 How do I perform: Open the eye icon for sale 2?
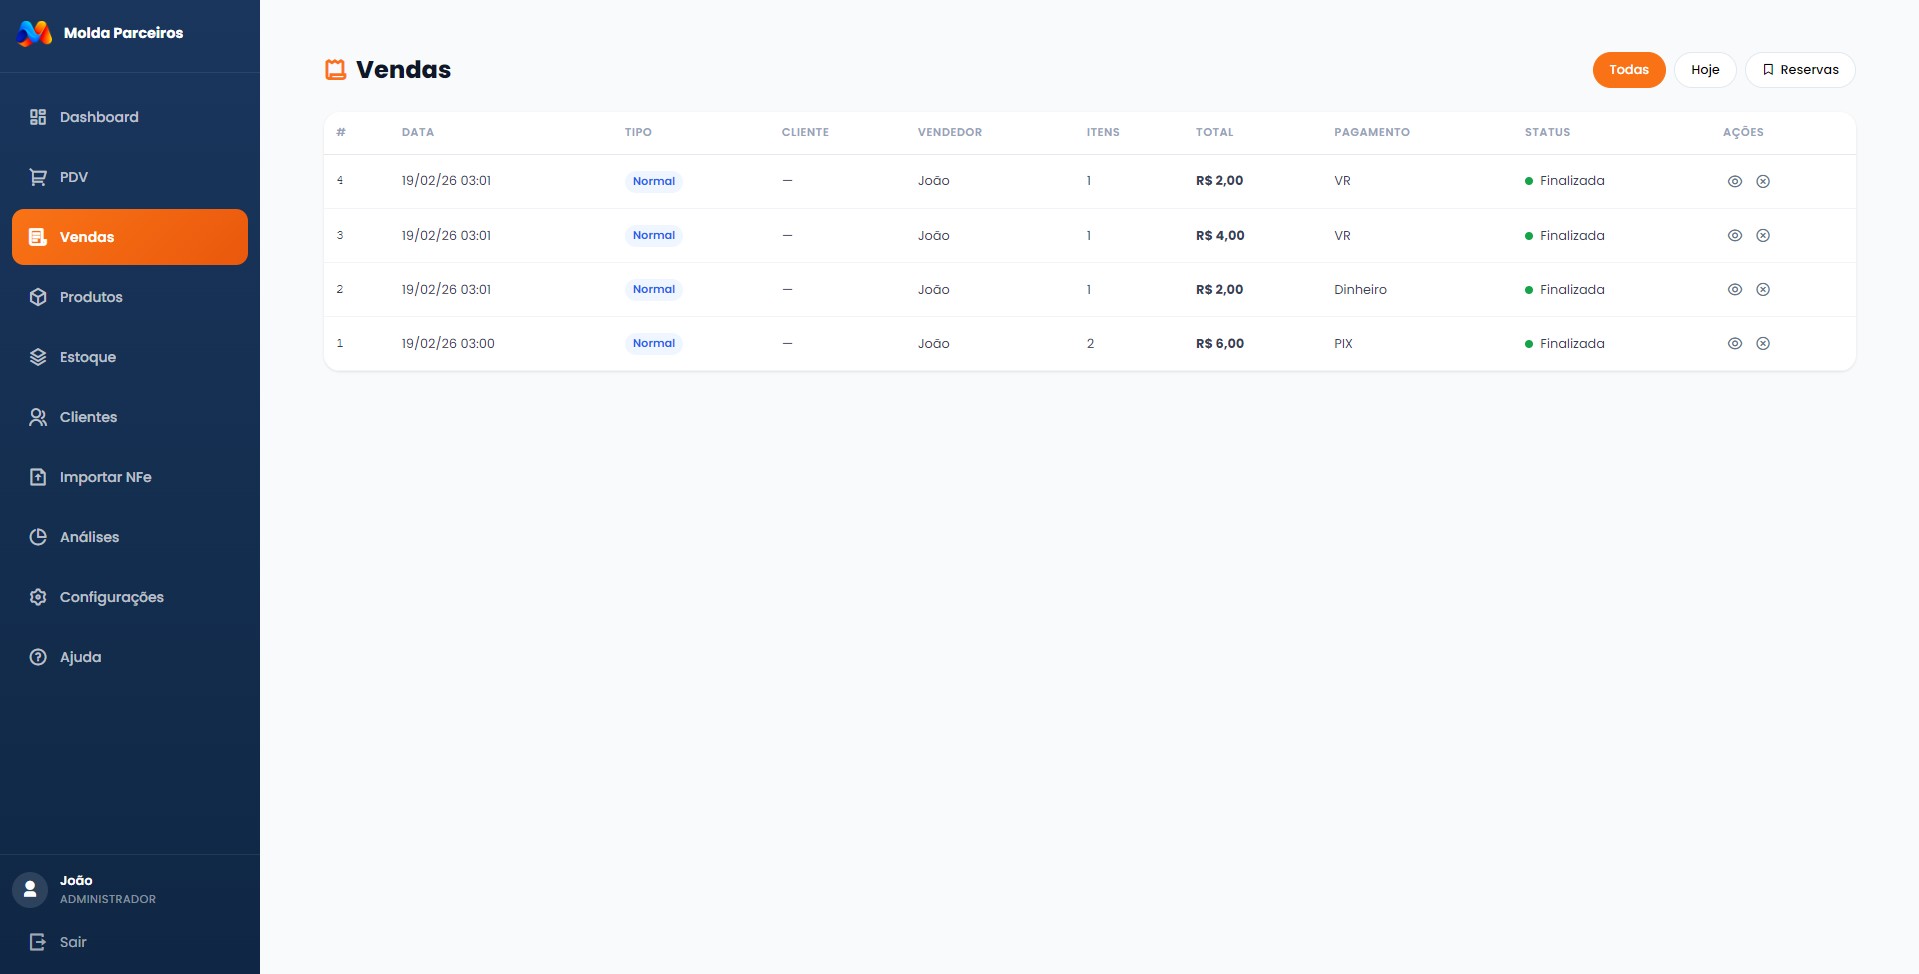[1735, 290]
